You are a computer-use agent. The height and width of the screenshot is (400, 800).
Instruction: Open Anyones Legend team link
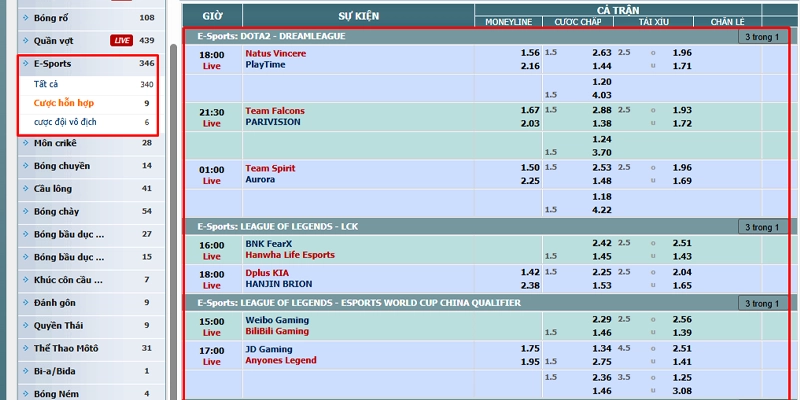click(281, 361)
